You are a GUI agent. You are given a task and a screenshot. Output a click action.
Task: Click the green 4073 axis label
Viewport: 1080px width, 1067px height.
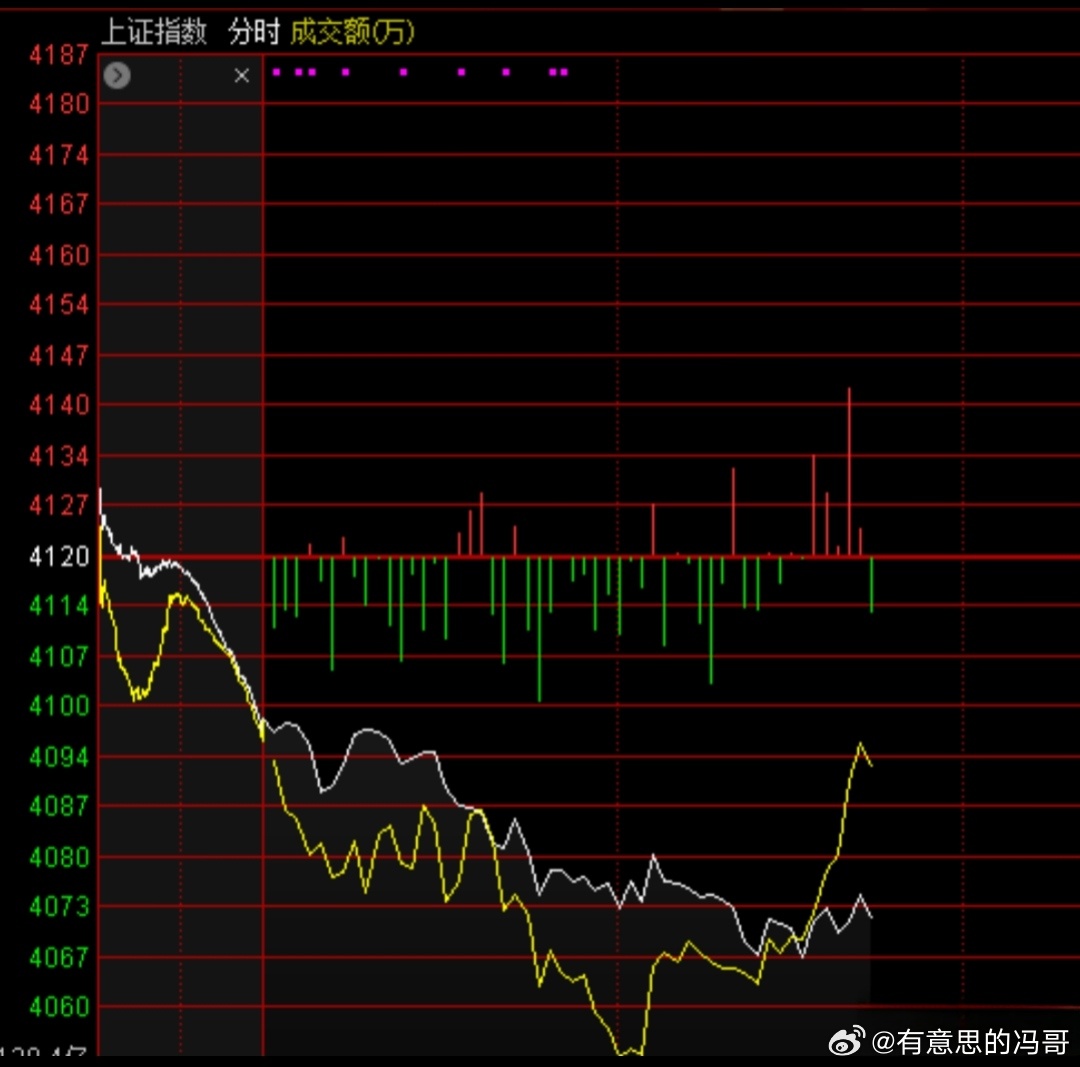tap(59, 907)
